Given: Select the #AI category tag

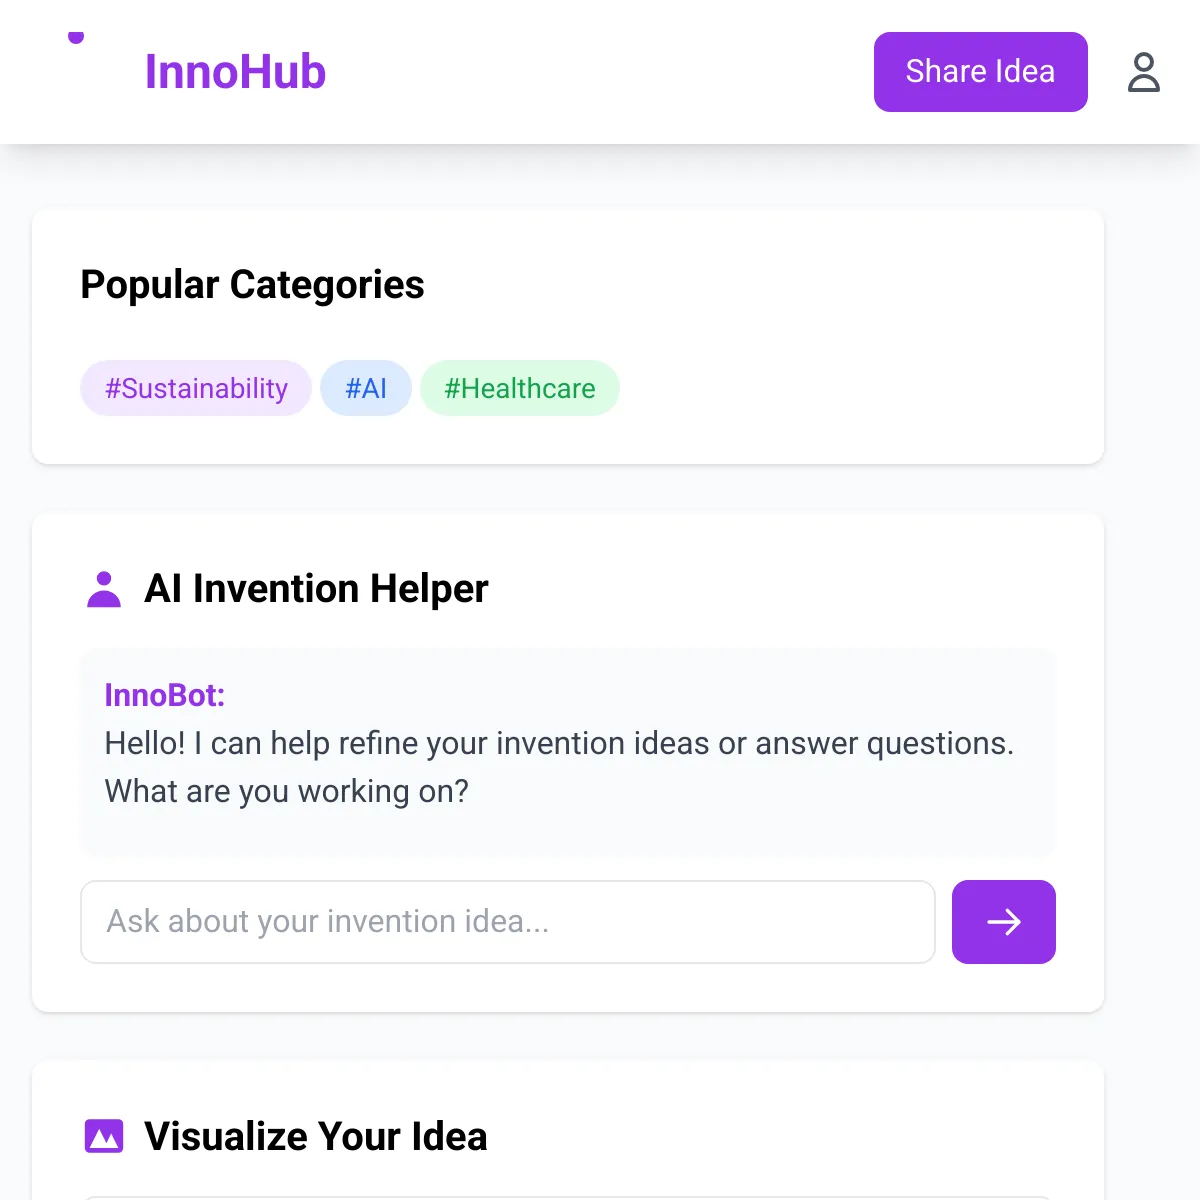Looking at the screenshot, I should 366,388.
